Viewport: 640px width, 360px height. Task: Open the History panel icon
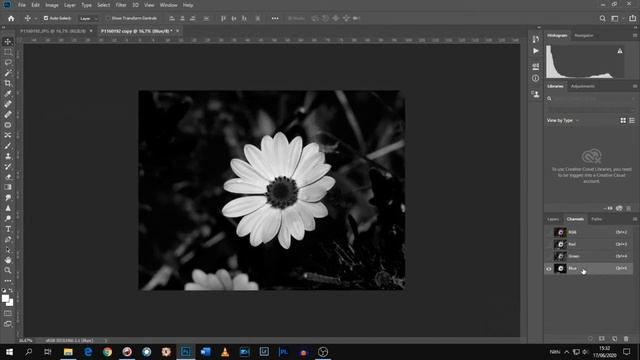click(536, 39)
